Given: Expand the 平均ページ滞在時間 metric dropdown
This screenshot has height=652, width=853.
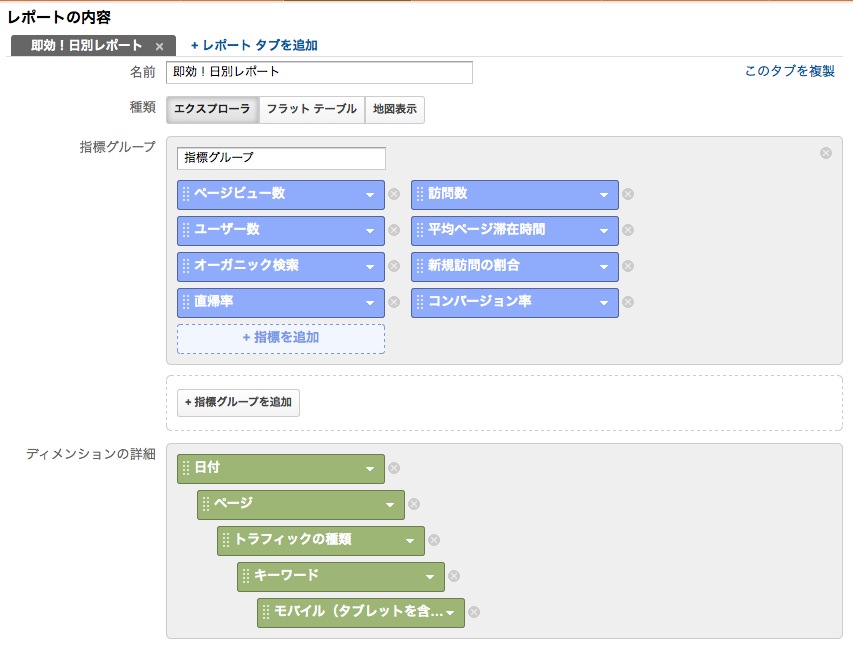Looking at the screenshot, I should (x=604, y=231).
